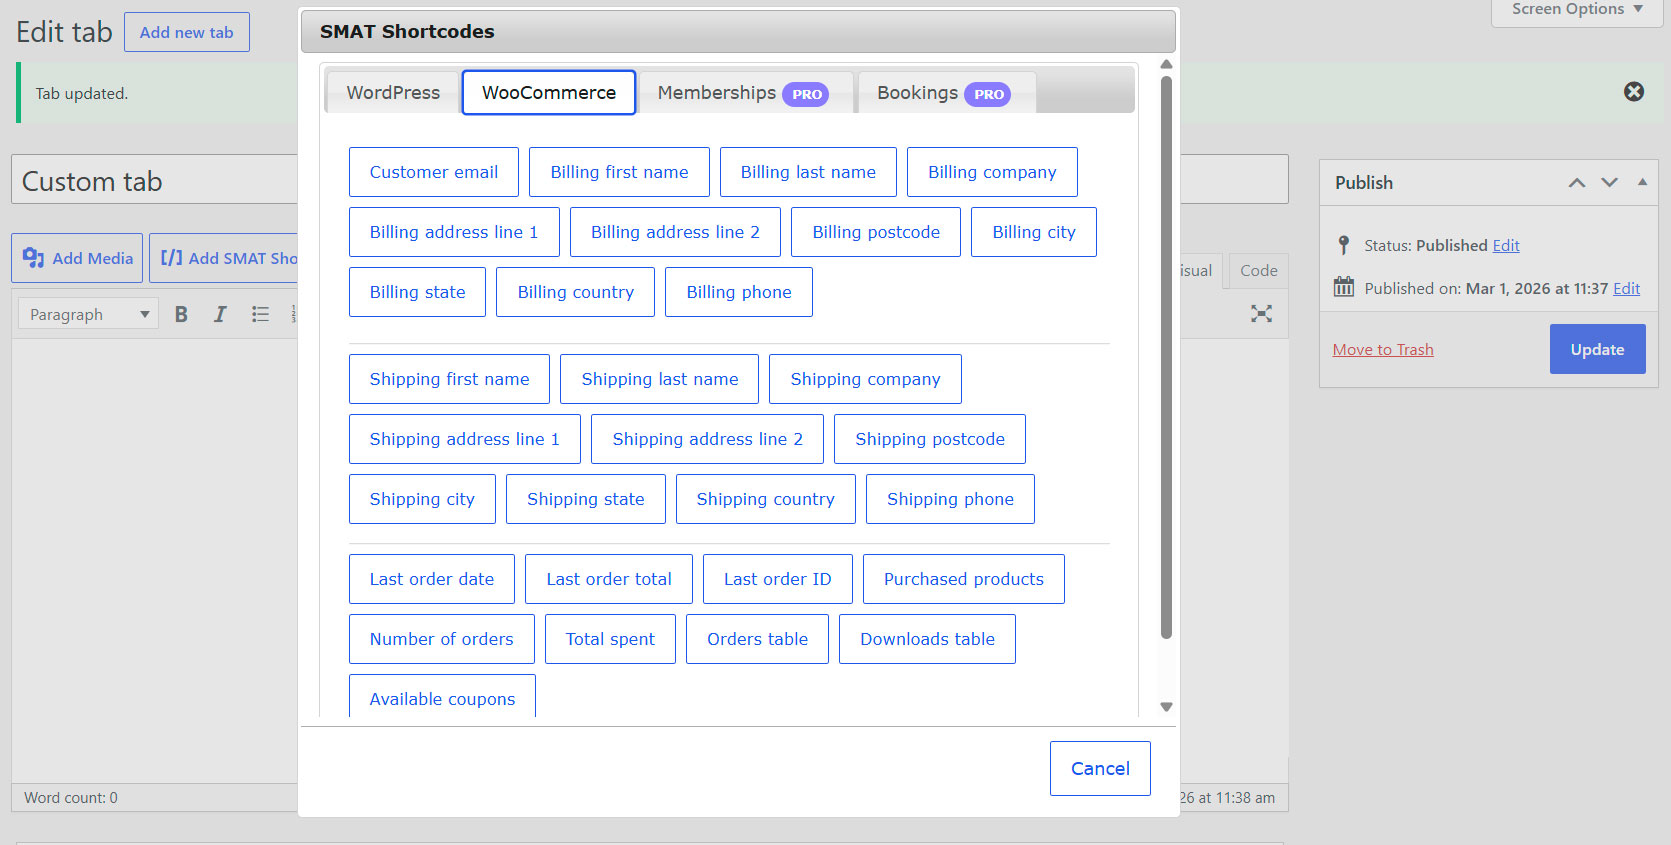
Task: Open the Paragraph format dropdown
Action: pyautogui.click(x=88, y=314)
